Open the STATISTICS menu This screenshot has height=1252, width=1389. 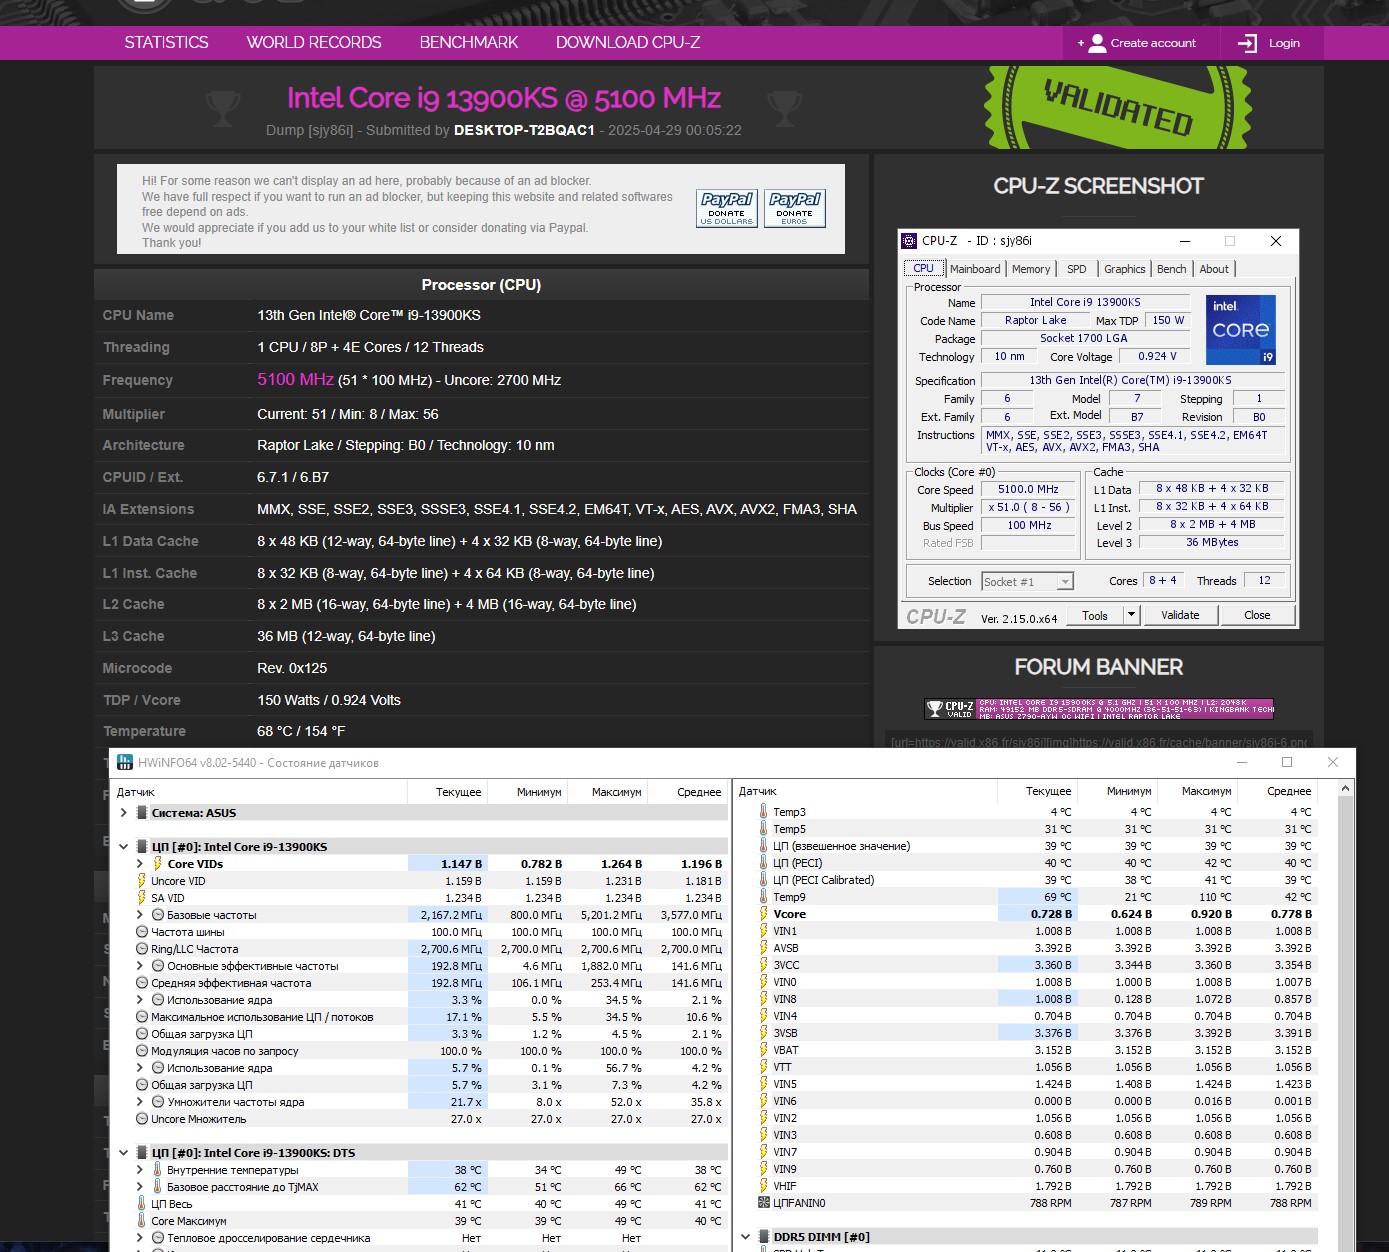tap(167, 42)
